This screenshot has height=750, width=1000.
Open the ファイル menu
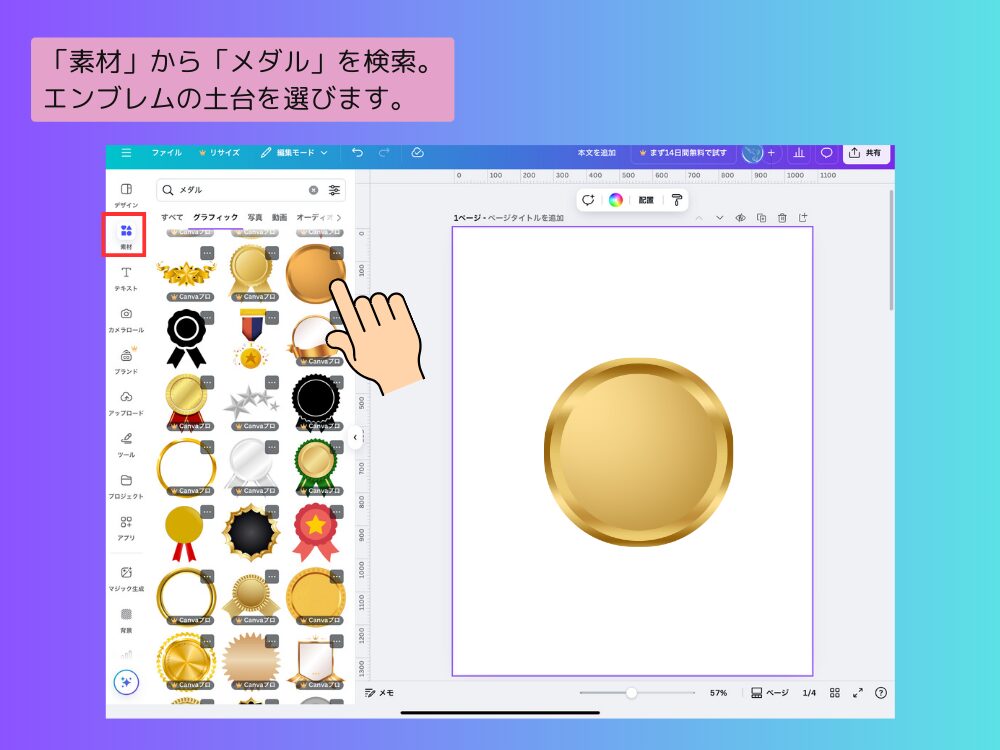167,153
